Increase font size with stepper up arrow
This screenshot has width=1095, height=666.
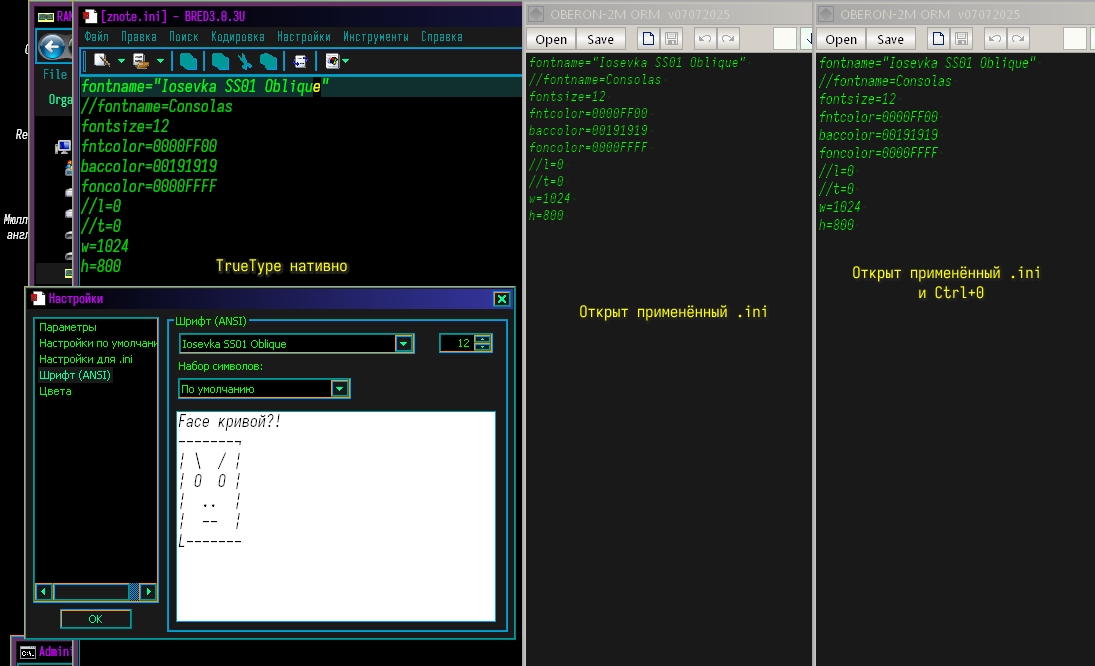pos(483,339)
